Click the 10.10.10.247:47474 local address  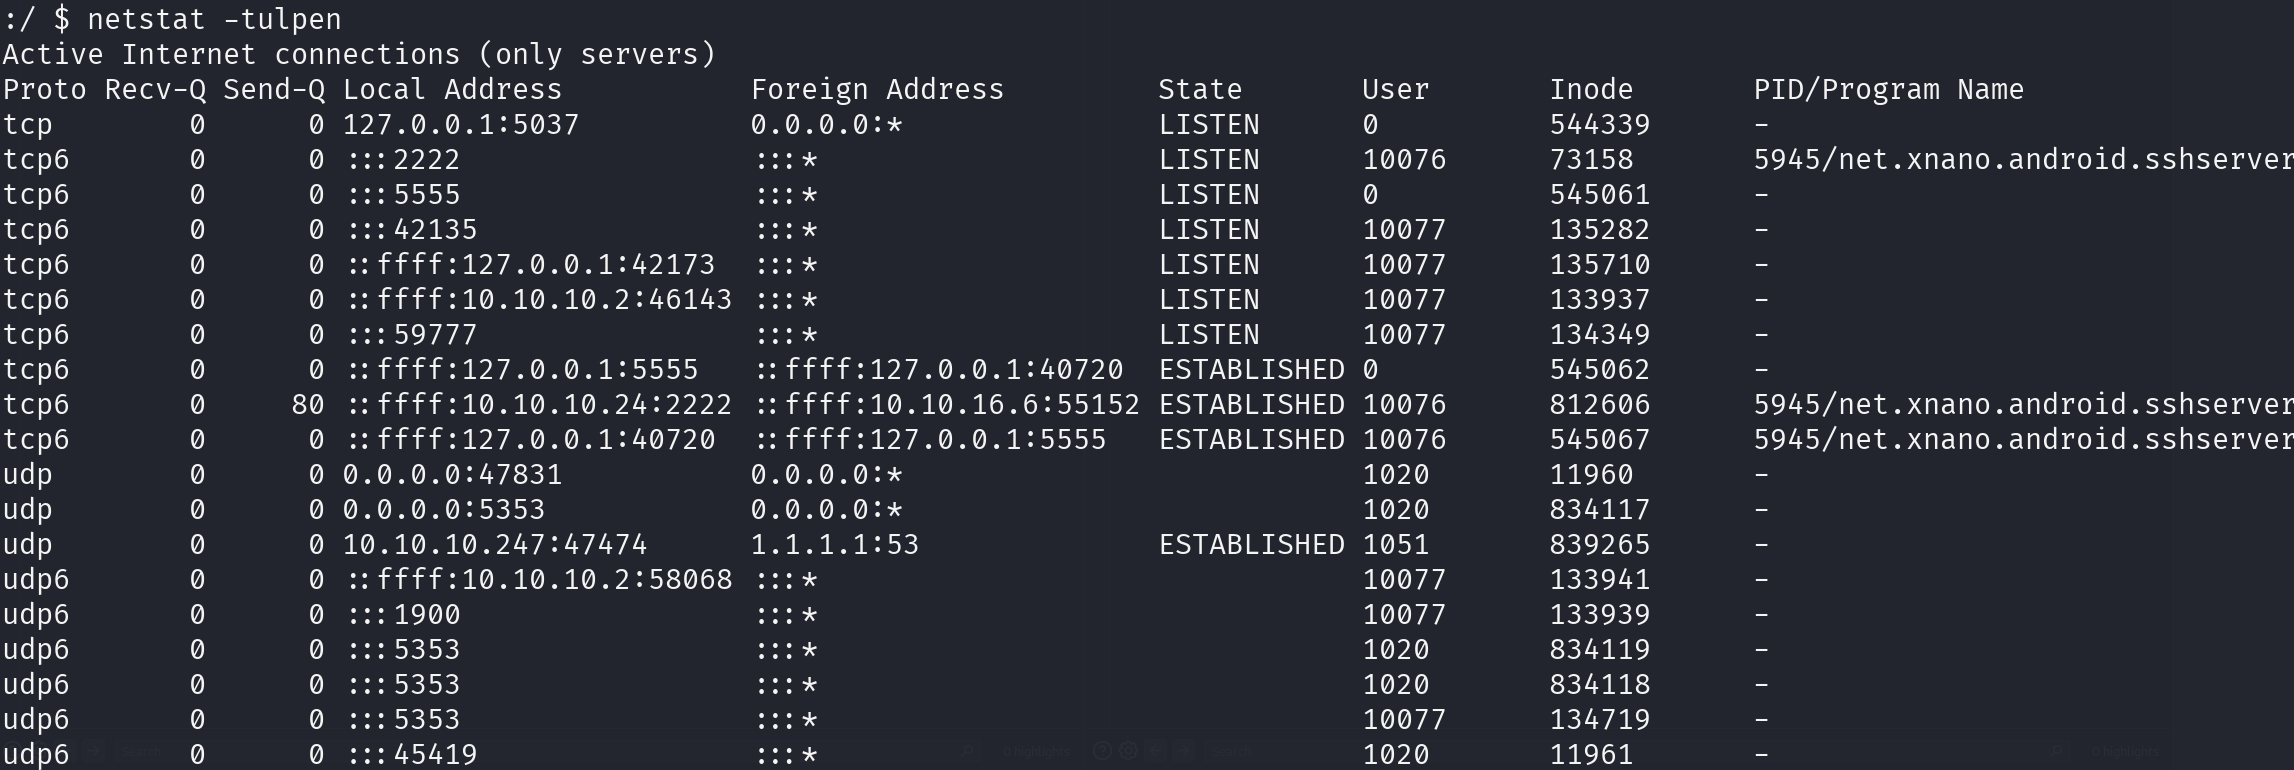pyautogui.click(x=494, y=545)
